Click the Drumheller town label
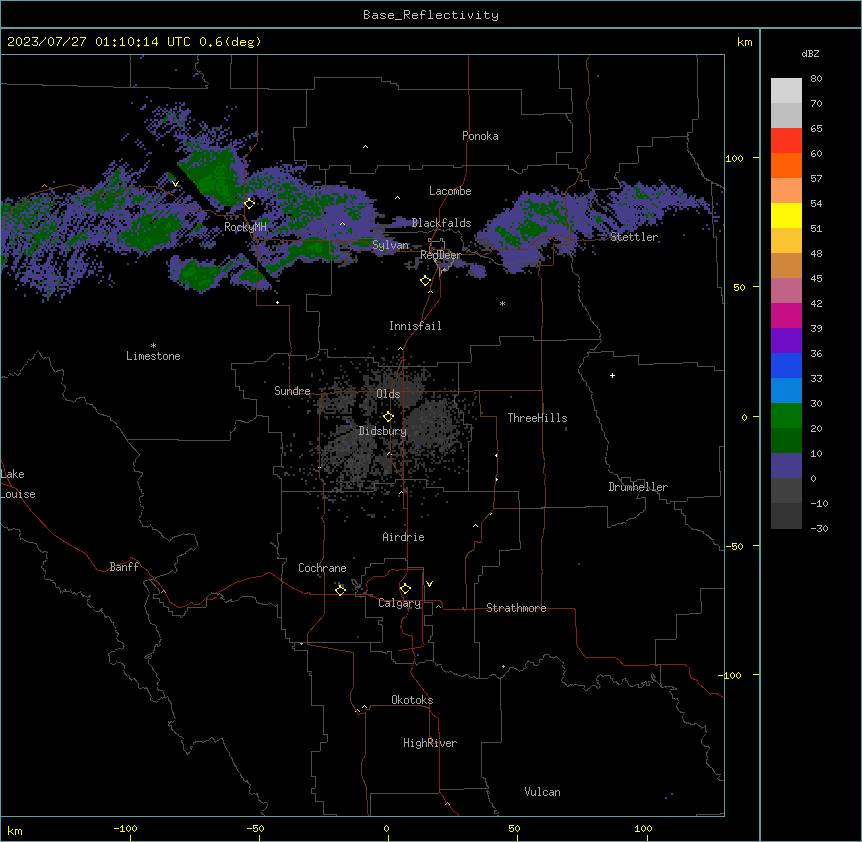The image size is (862, 842). click(638, 487)
